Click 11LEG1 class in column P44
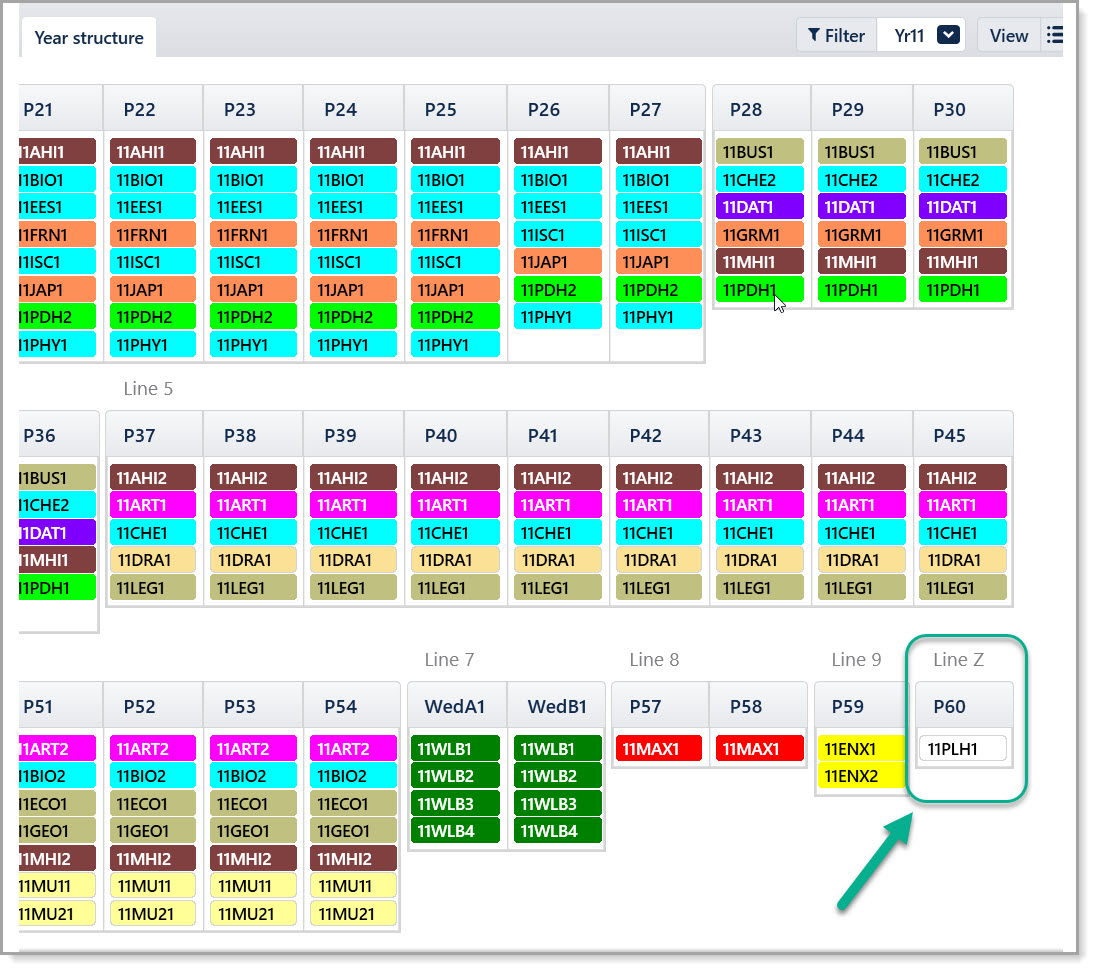The height and width of the screenshot is (971, 1095). point(862,588)
